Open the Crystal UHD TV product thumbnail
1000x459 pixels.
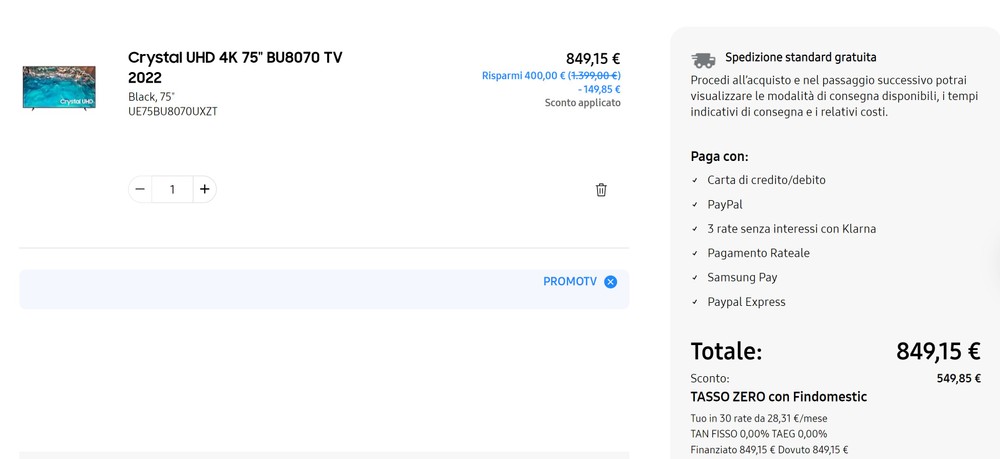59,87
